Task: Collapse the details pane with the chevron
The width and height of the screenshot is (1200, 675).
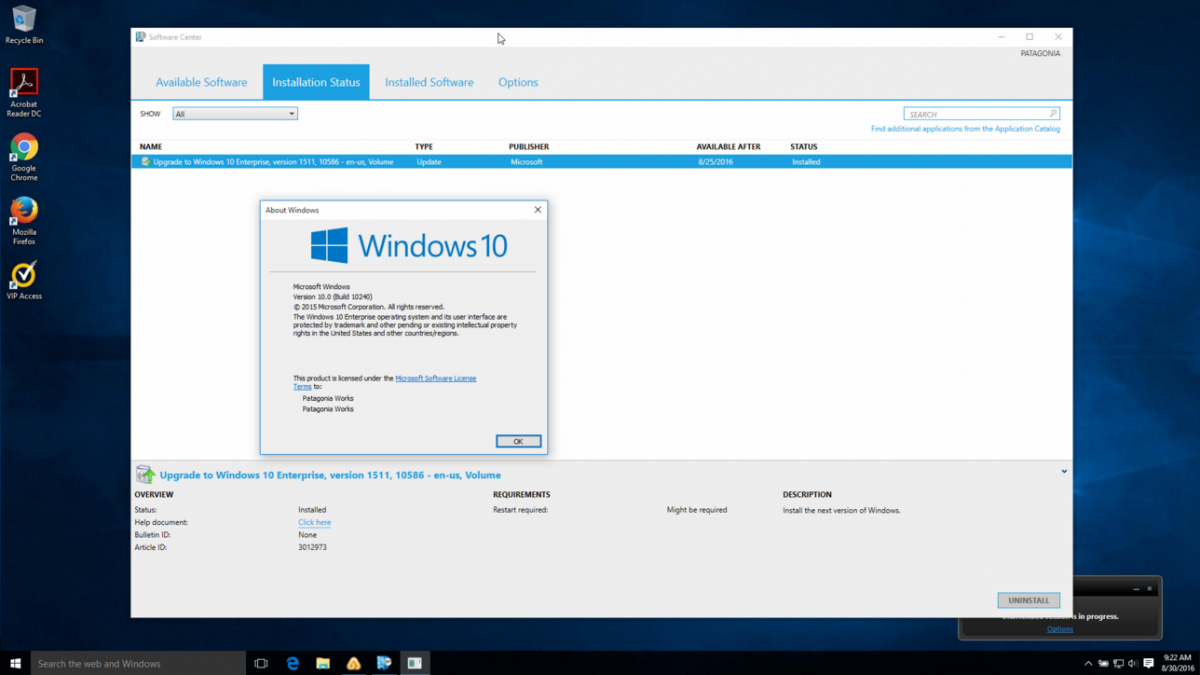Action: tap(1064, 471)
